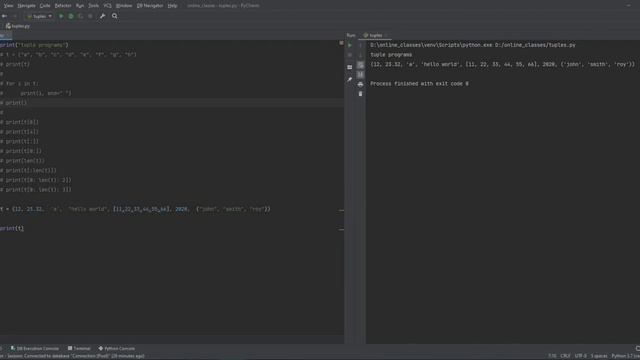Open the Run menu

80,6
